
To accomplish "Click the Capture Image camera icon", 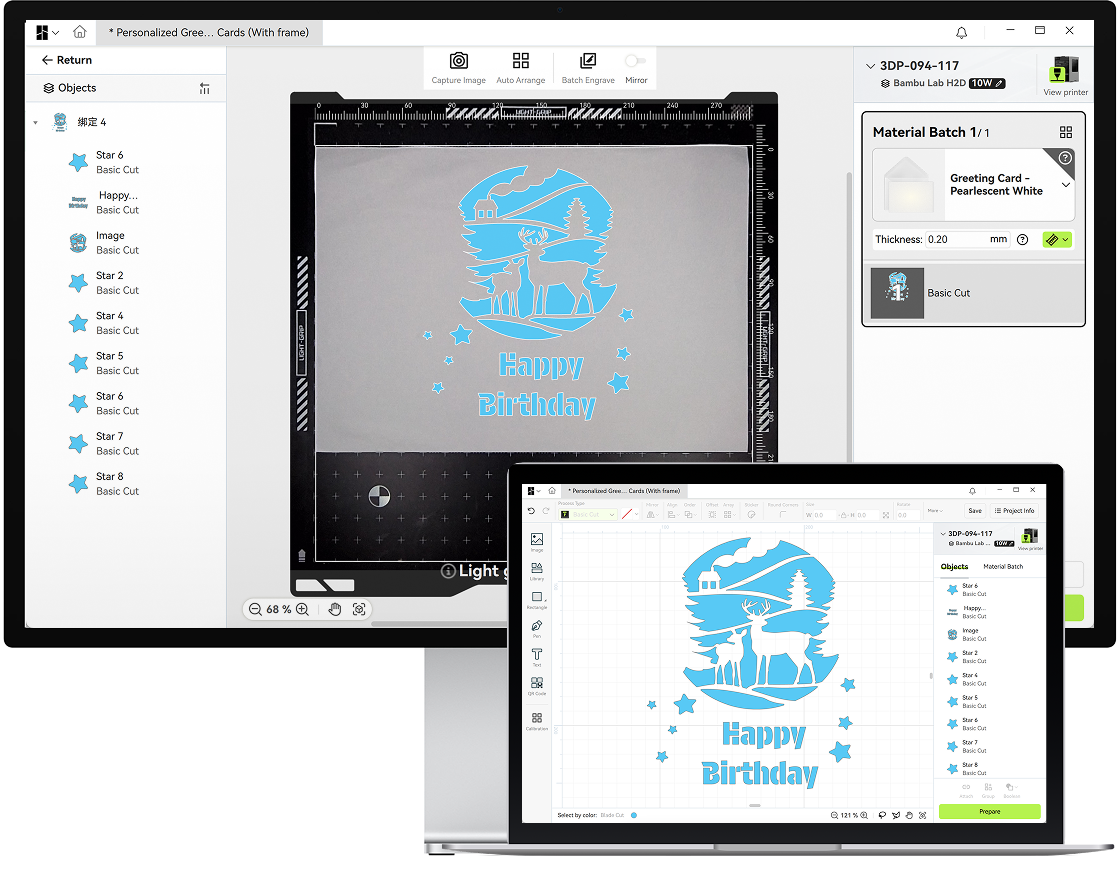I will tap(458, 62).
